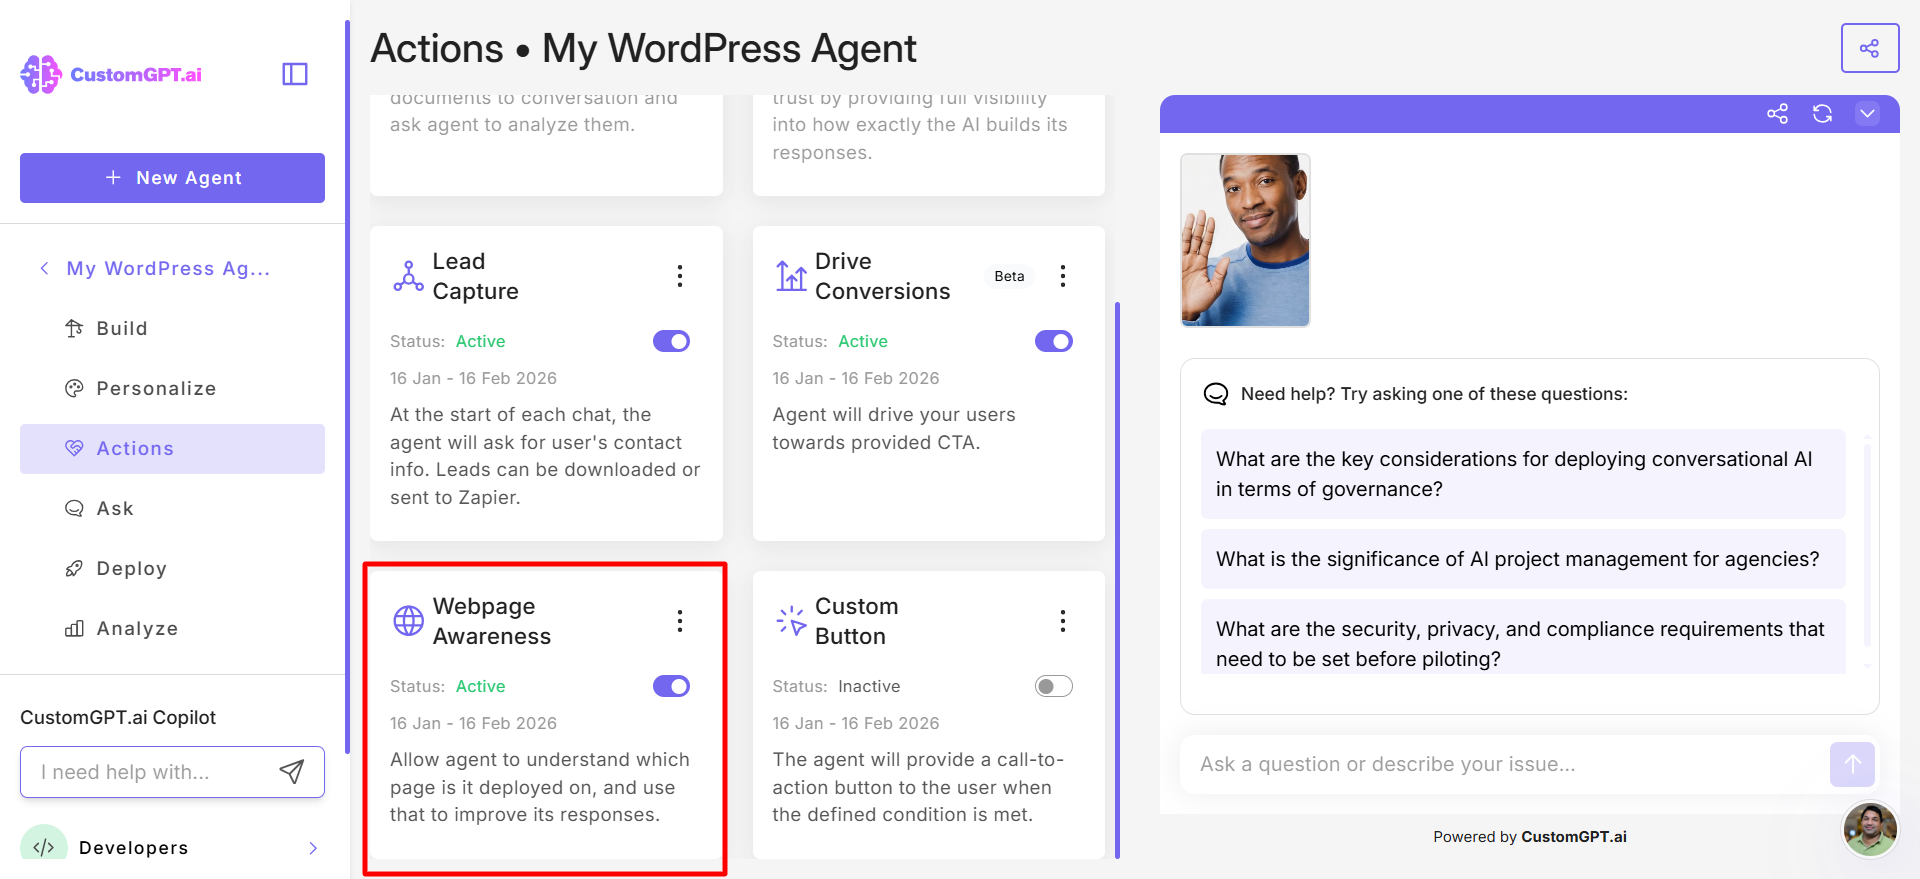Send Copilot message with paper plane icon

click(291, 771)
